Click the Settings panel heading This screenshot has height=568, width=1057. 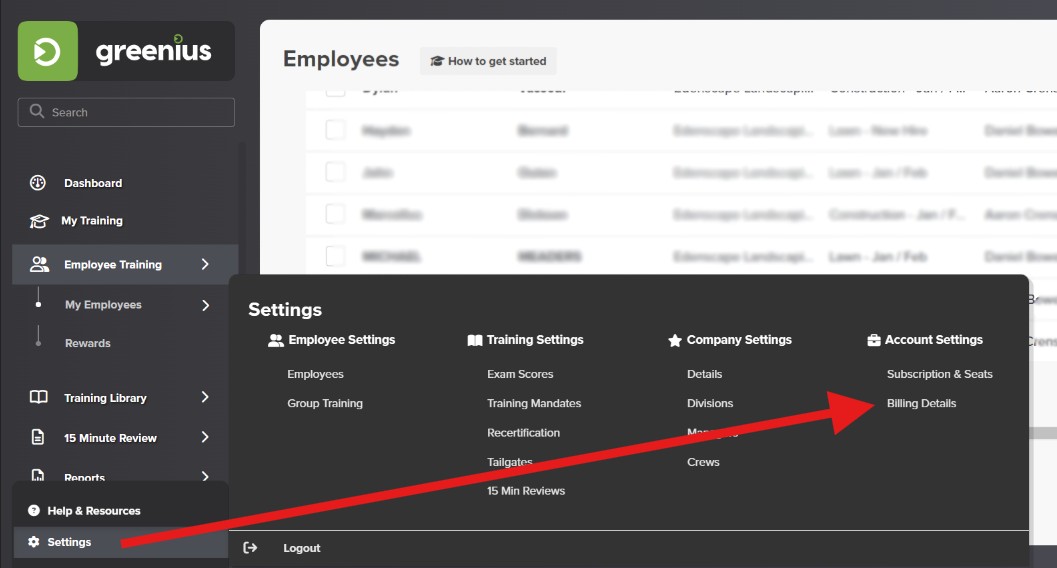point(285,309)
